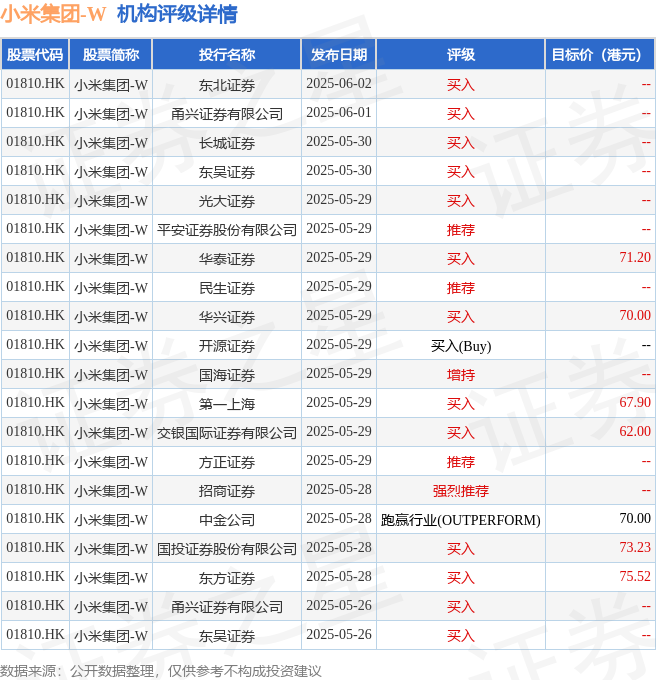This screenshot has height=680, width=656.
Task: Select the 国海证券 cell
Action: click(x=227, y=375)
